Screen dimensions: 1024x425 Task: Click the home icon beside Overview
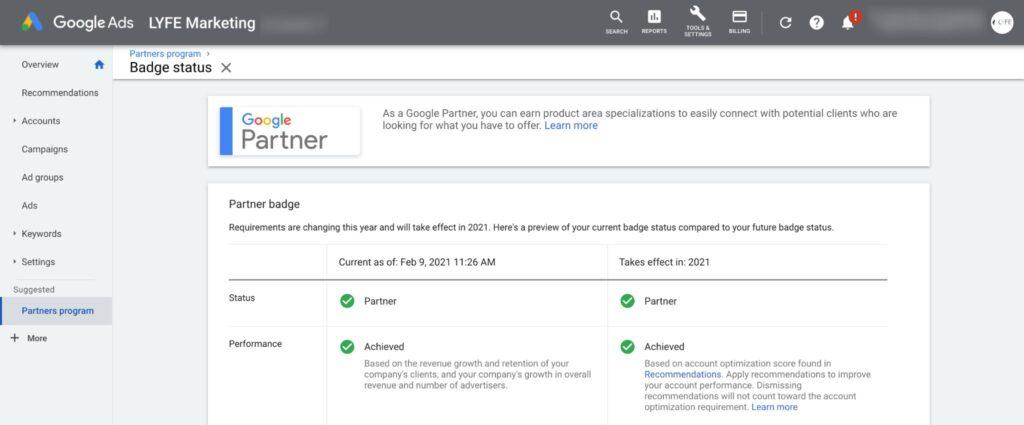99,65
